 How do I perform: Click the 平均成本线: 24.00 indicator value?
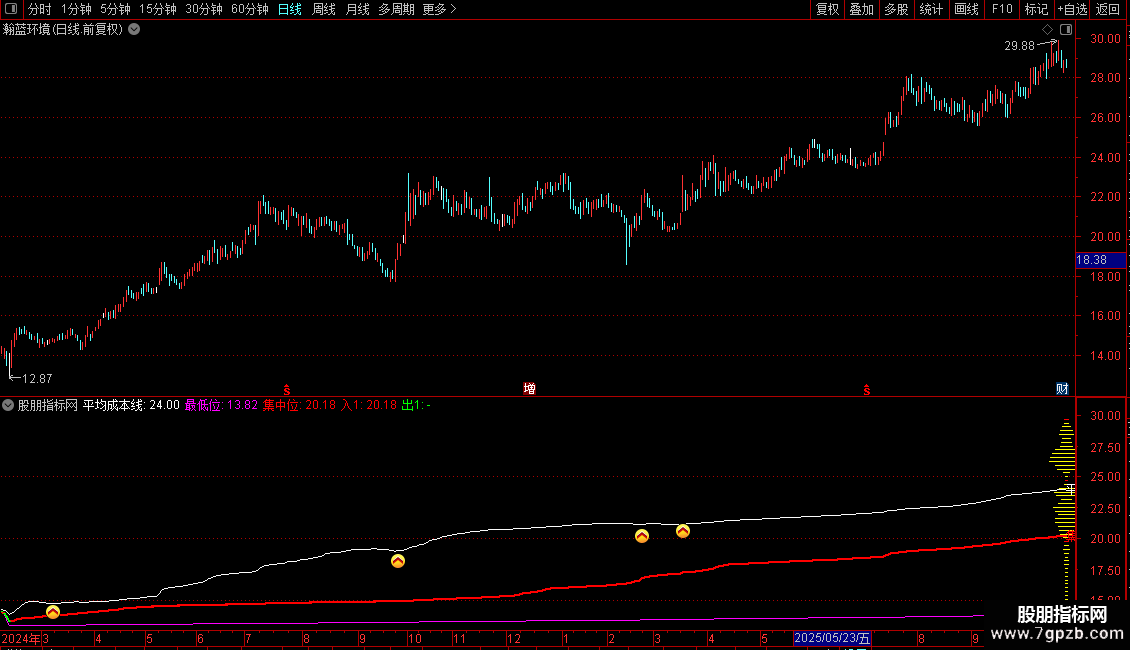[131, 406]
